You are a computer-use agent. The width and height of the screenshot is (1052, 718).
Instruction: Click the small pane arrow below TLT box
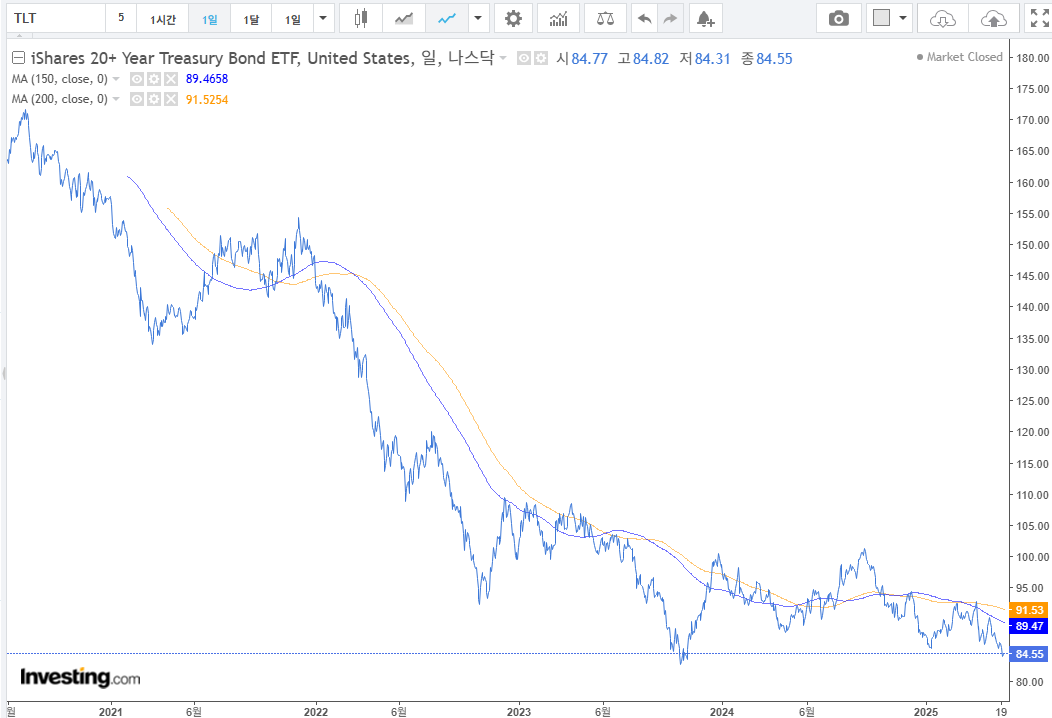coord(19,36)
